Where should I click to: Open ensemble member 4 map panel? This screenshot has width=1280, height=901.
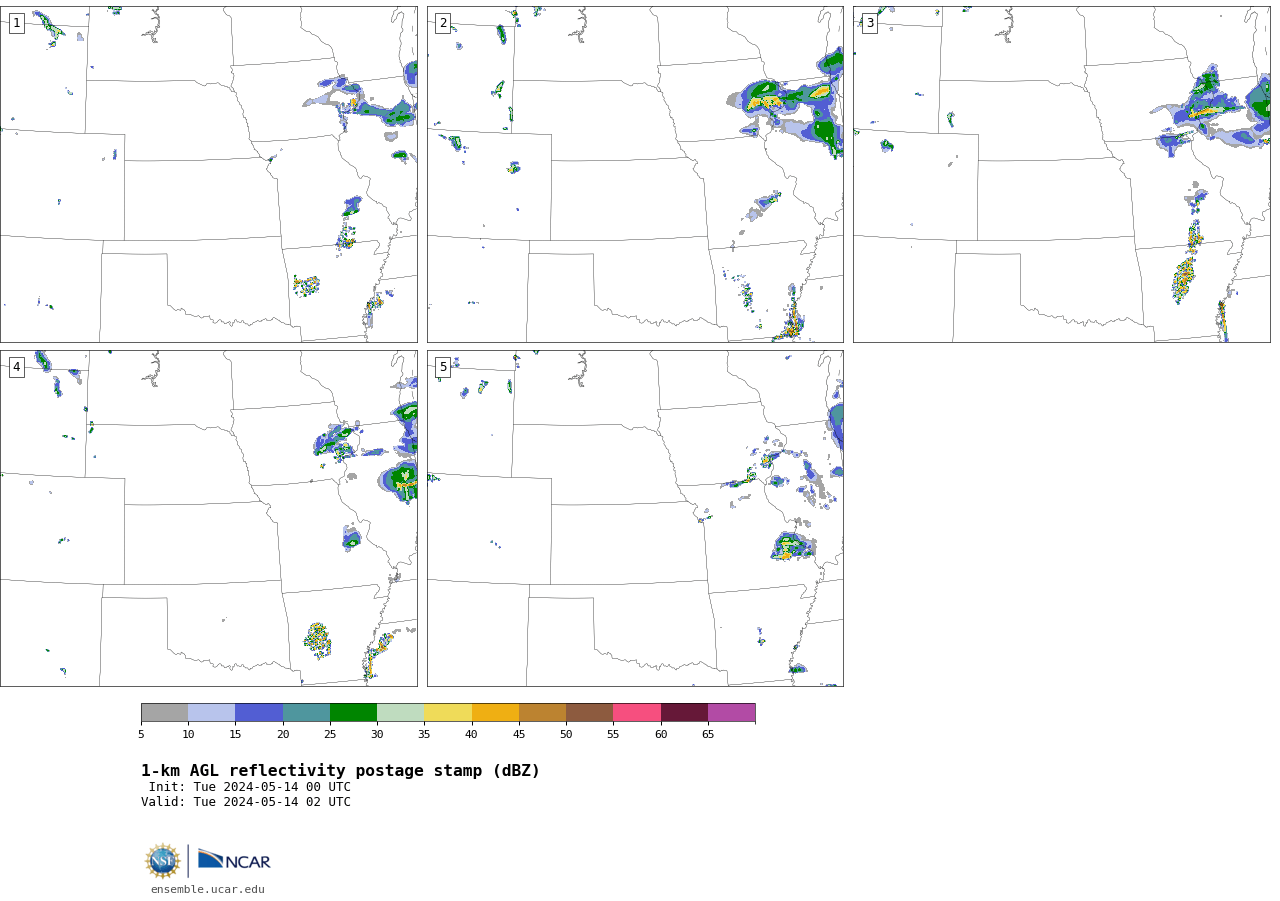click(208, 518)
